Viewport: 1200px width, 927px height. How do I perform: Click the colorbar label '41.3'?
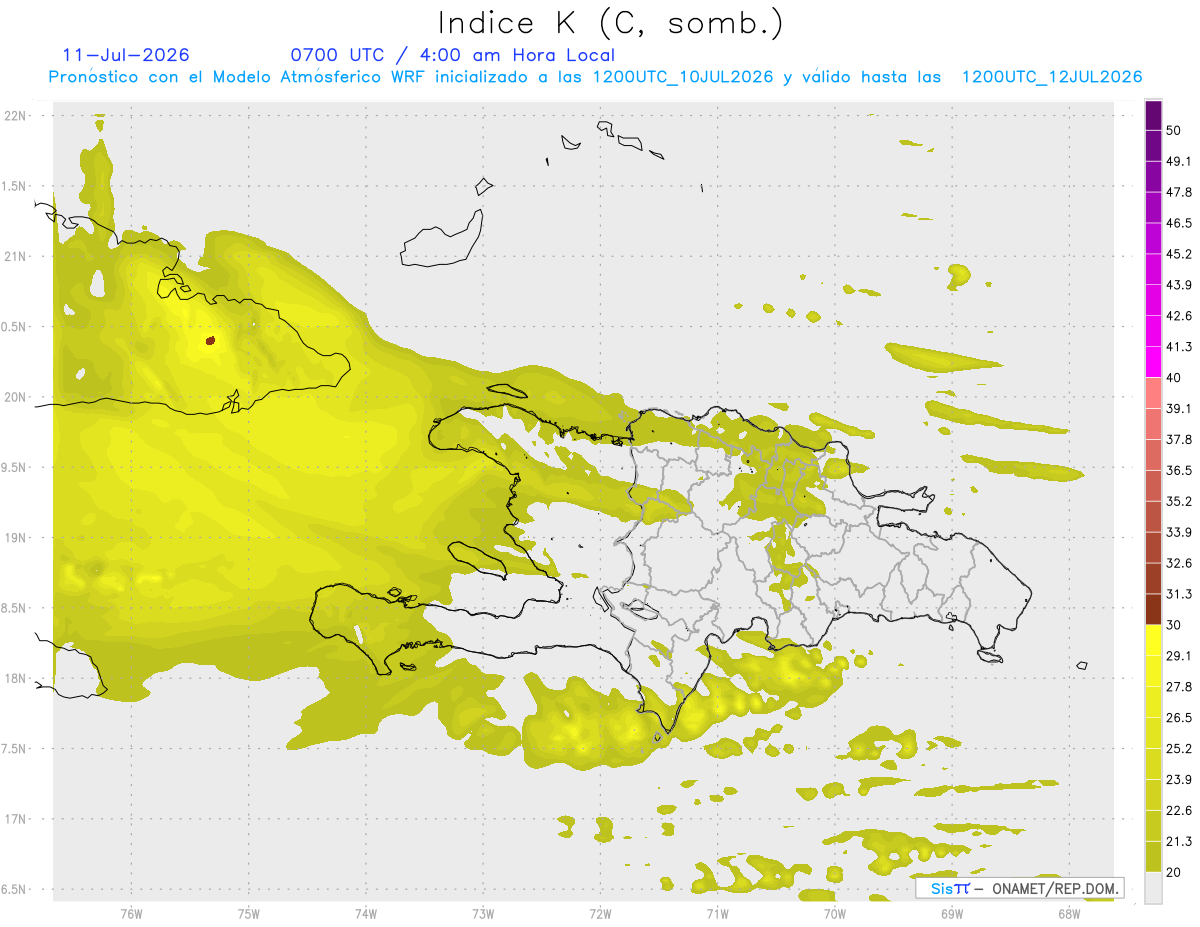click(1179, 347)
